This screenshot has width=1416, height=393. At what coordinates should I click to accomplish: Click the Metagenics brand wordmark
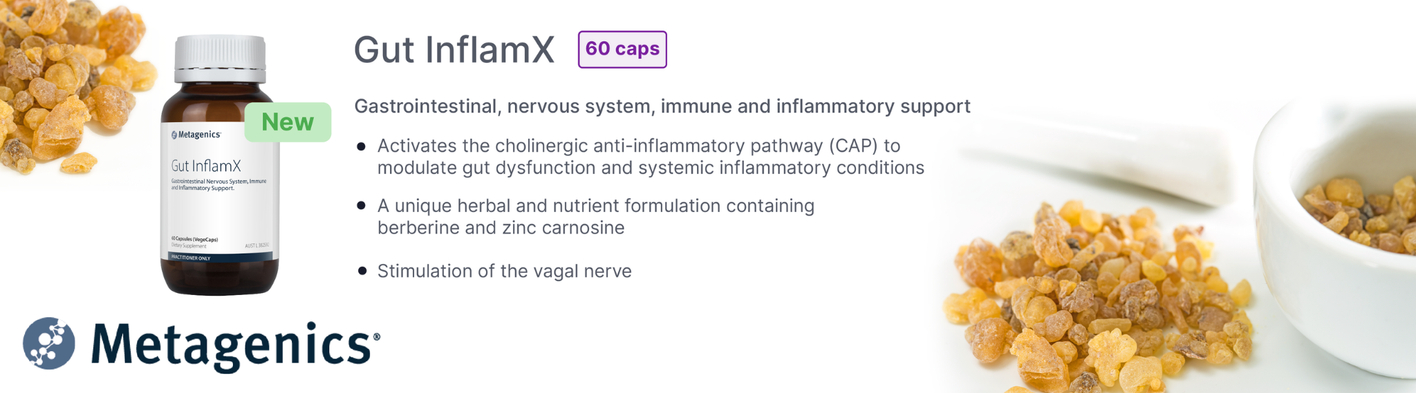pos(235,345)
